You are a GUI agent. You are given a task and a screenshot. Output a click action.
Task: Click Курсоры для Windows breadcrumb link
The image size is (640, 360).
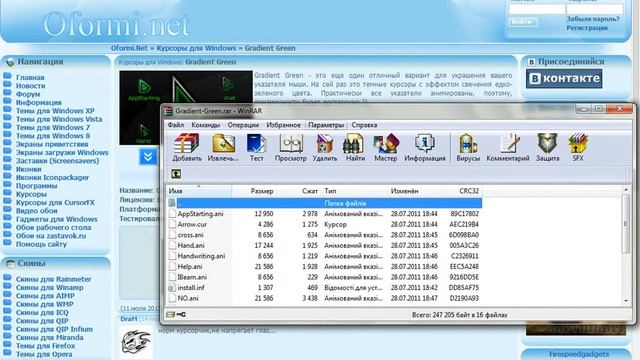pyautogui.click(x=196, y=48)
